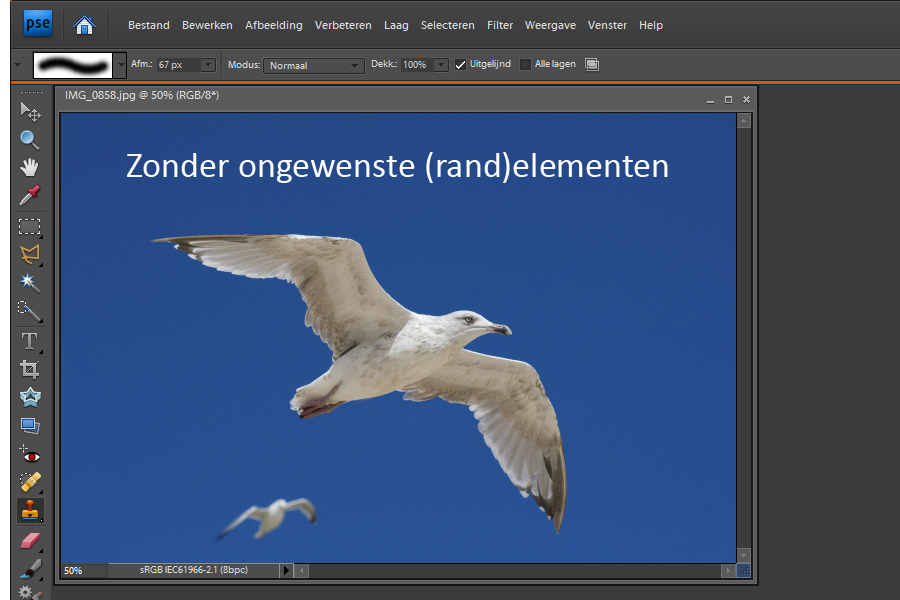Image resolution: width=900 pixels, height=600 pixels.
Task: Open the Verbeteren menu
Action: 343,25
